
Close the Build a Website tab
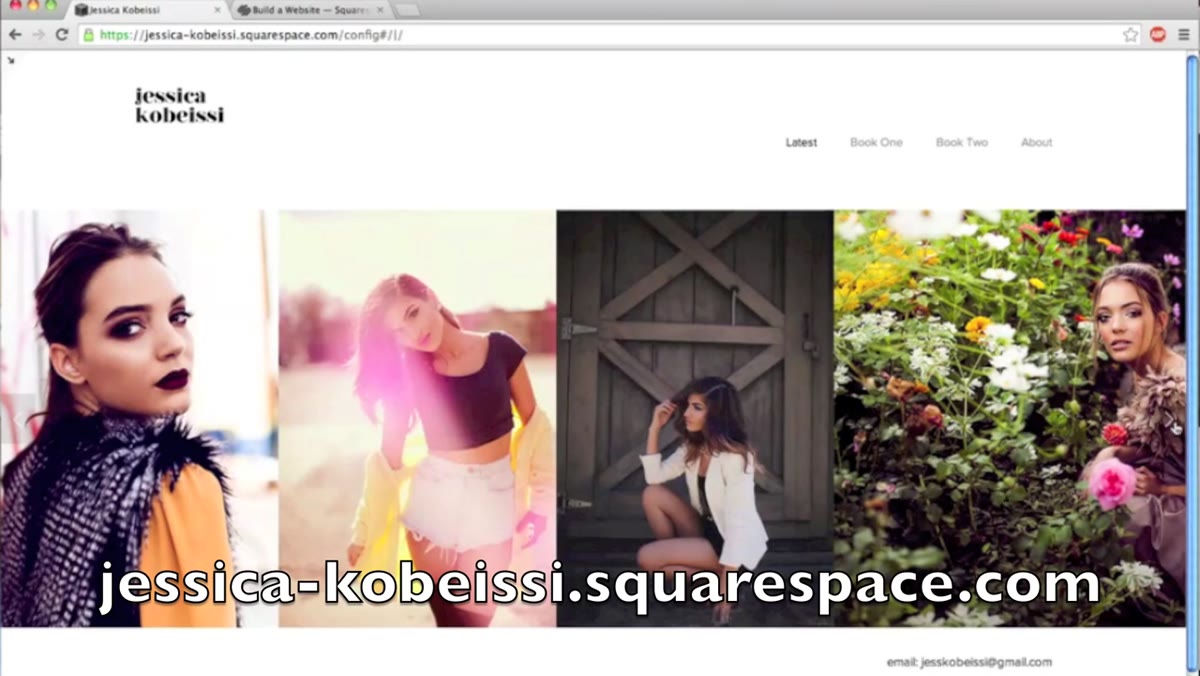pos(379,9)
